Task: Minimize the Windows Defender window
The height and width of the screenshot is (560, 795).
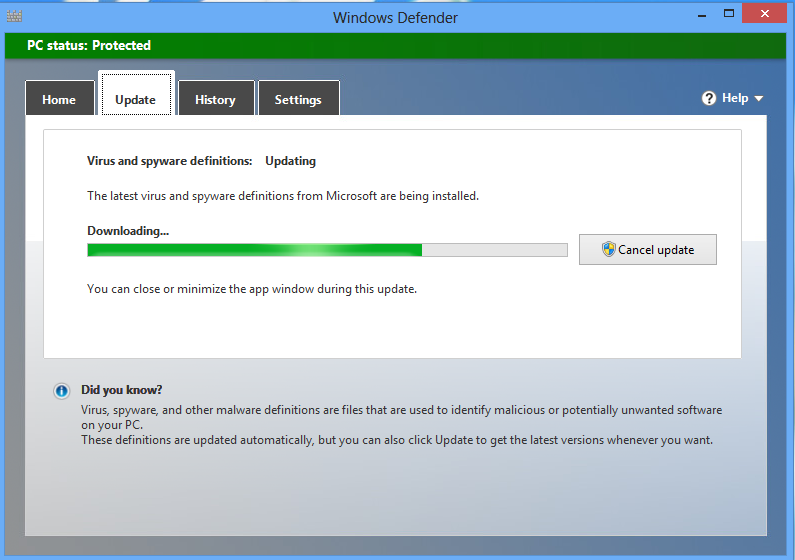Action: click(702, 14)
